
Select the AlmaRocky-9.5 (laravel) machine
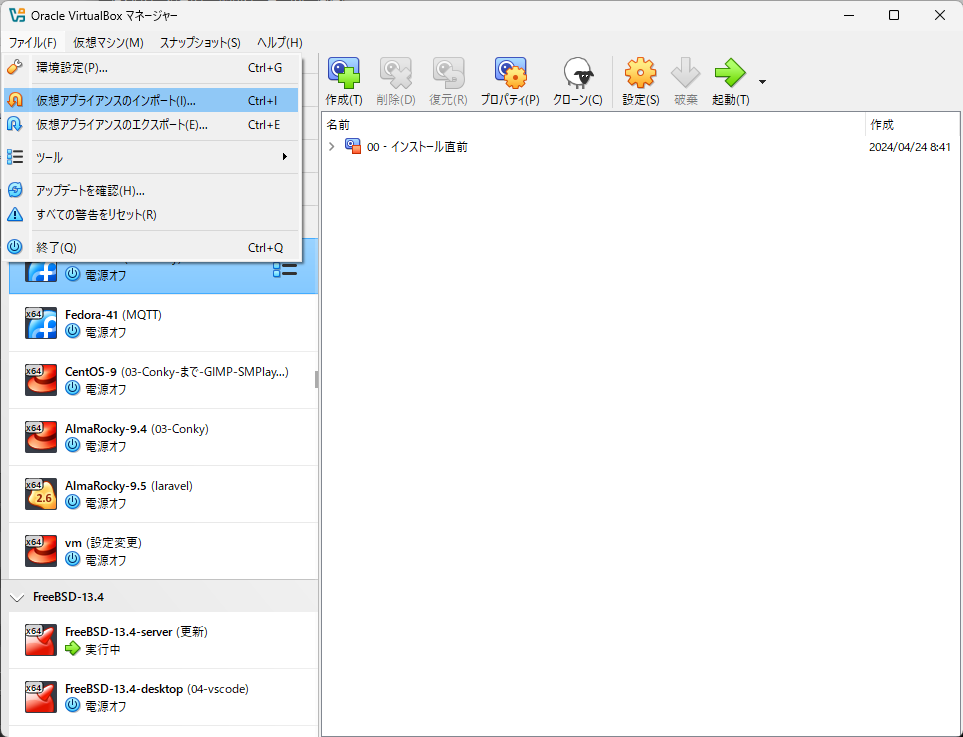point(163,494)
